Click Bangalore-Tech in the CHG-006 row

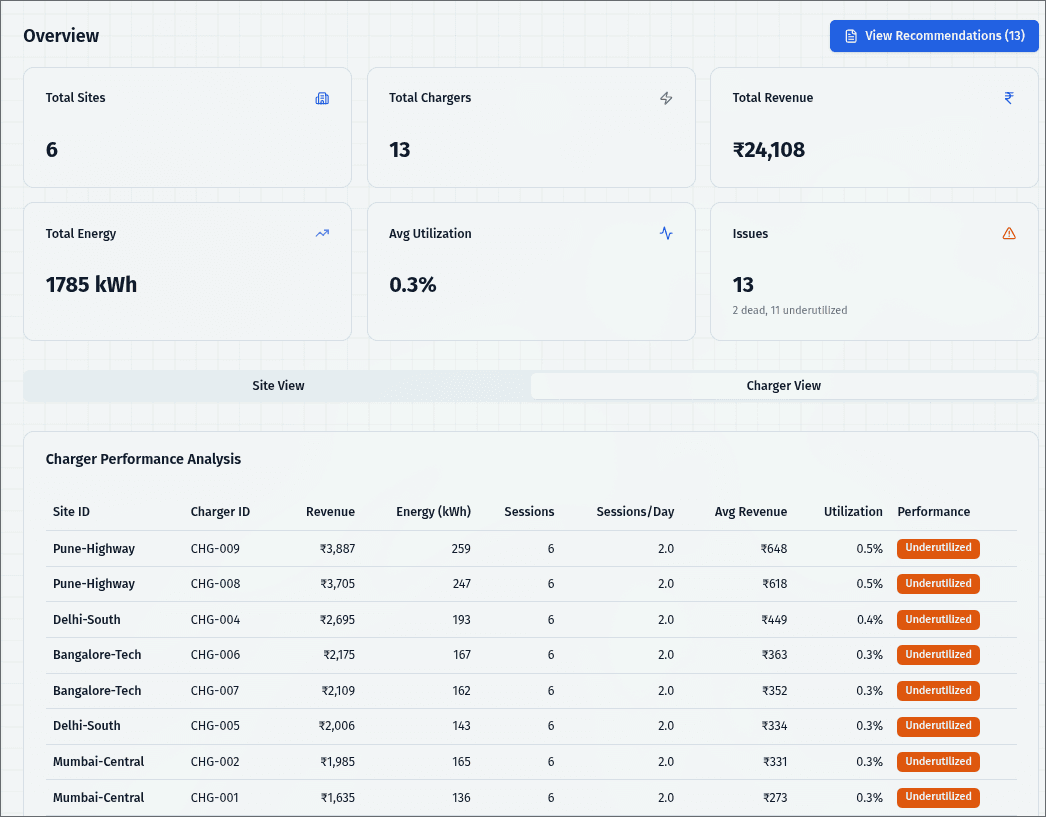click(x=97, y=655)
